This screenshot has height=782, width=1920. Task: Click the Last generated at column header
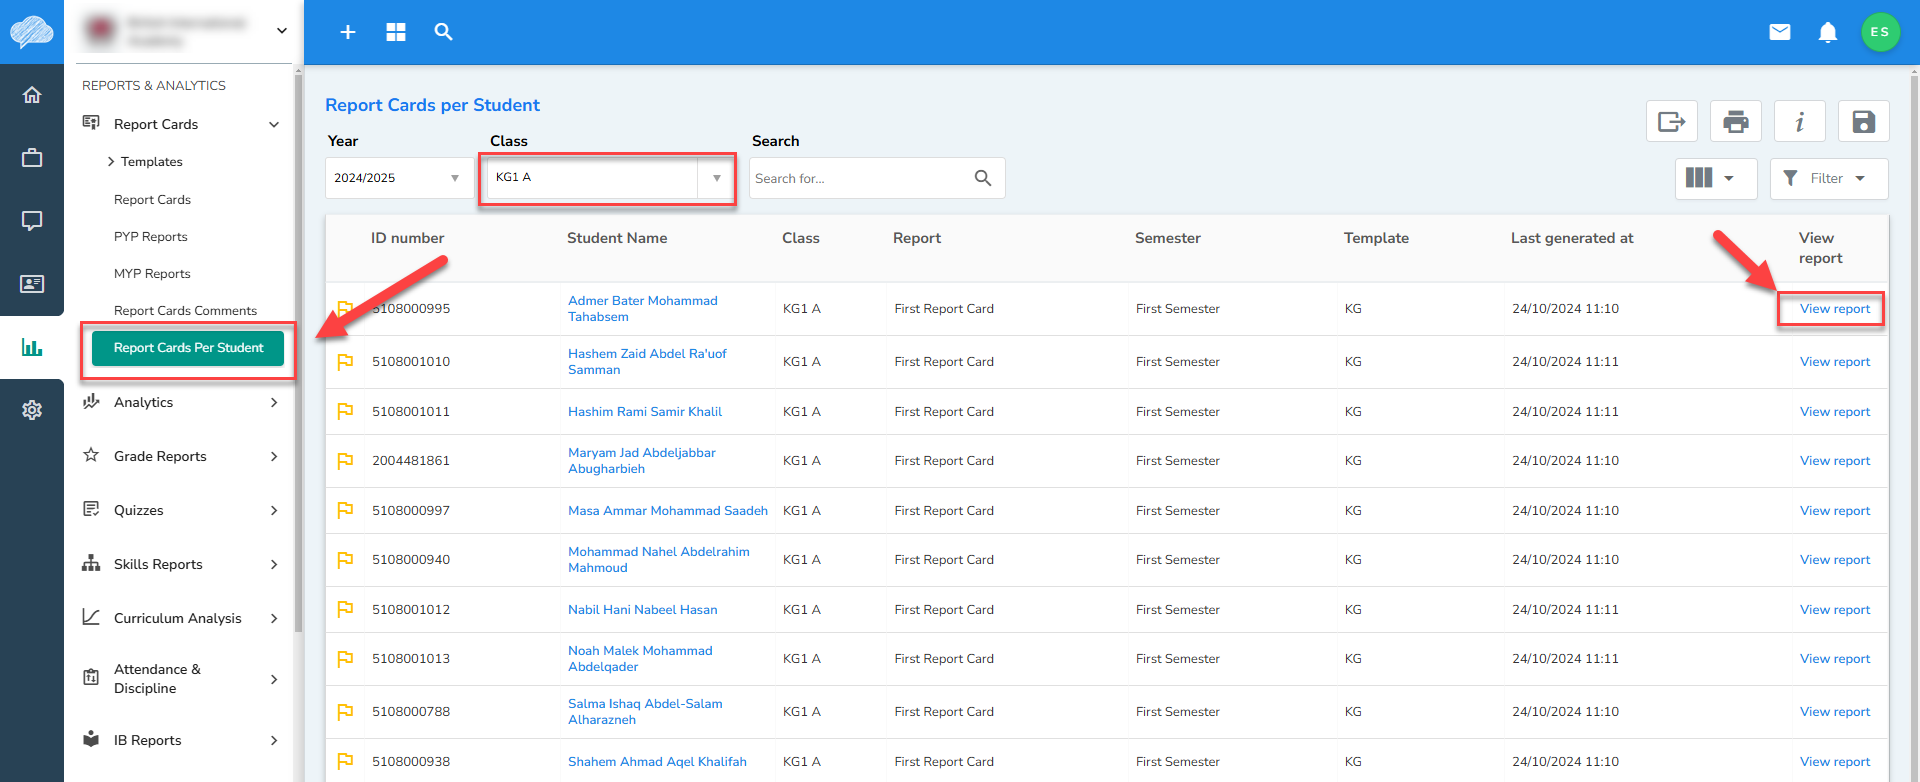1572,238
